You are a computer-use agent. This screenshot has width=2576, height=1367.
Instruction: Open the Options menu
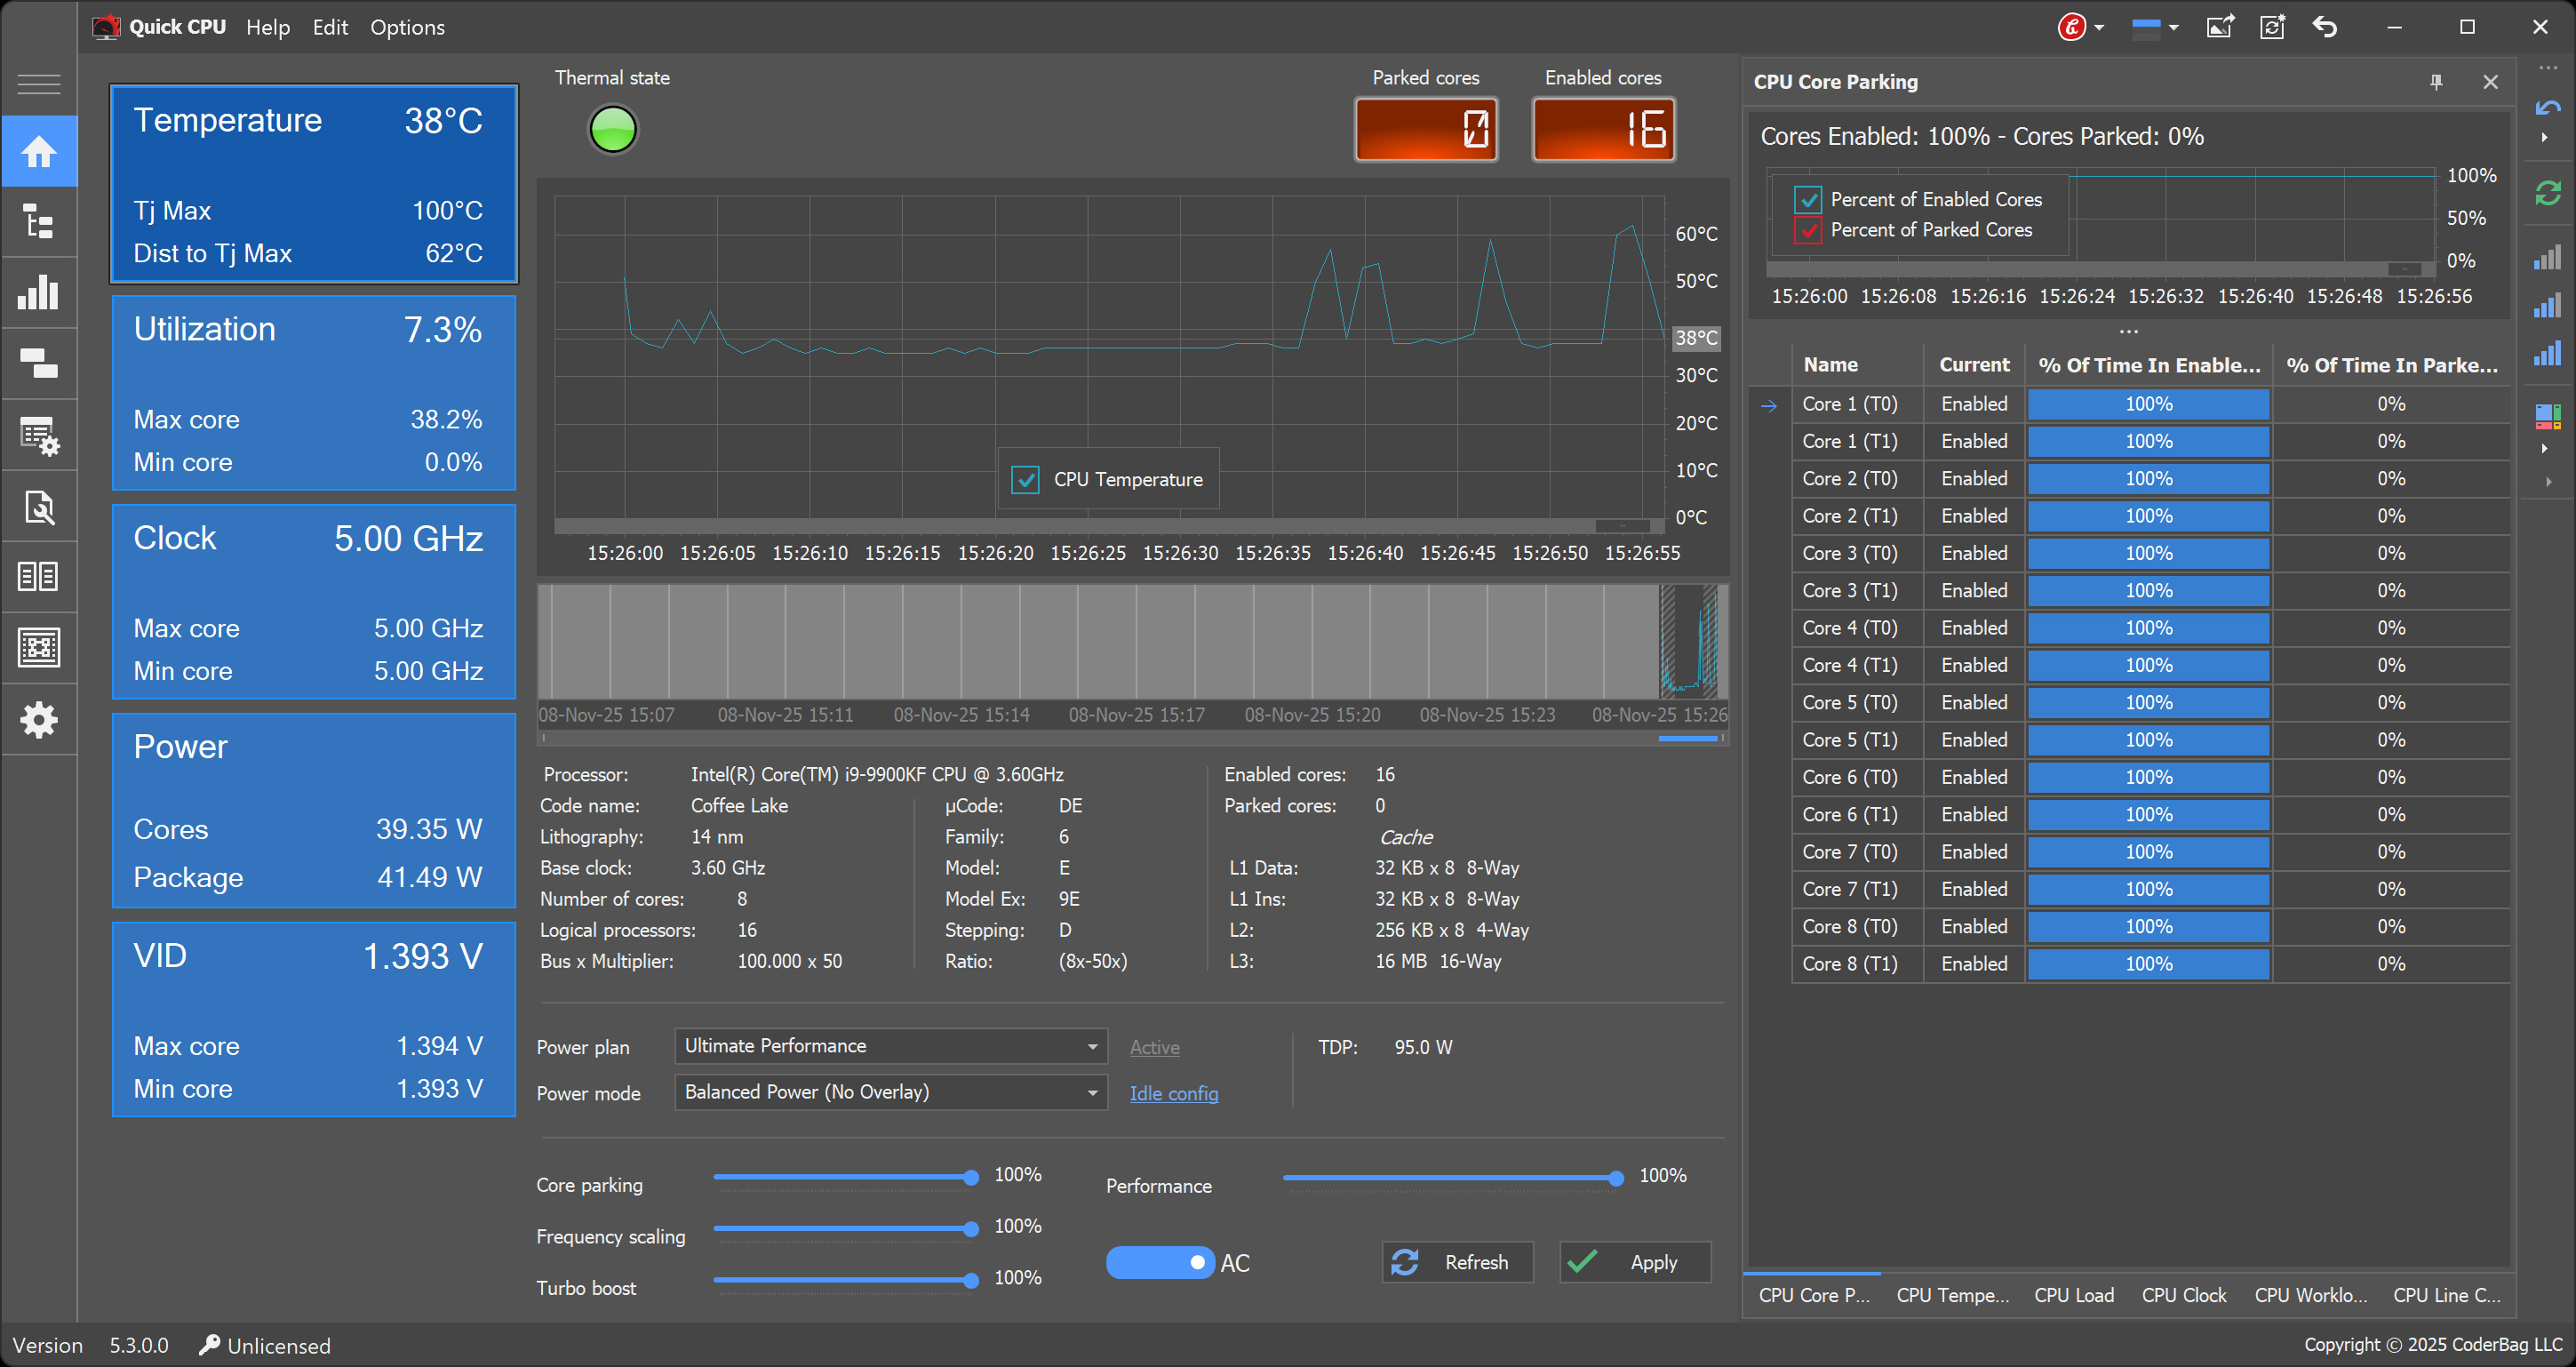(407, 27)
